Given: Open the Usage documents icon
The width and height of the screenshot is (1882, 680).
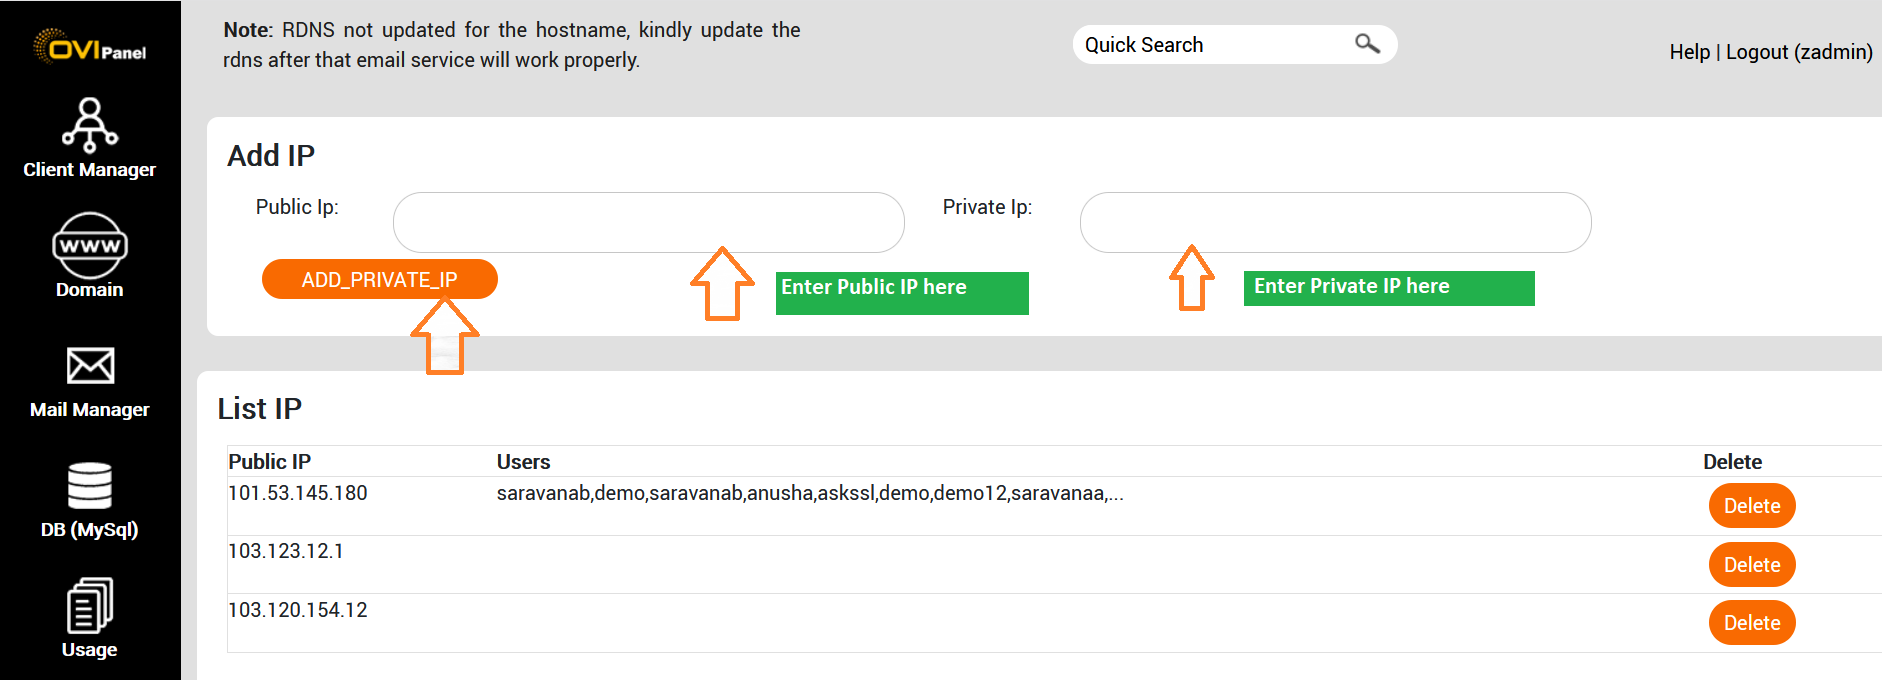Looking at the screenshot, I should click(x=90, y=606).
